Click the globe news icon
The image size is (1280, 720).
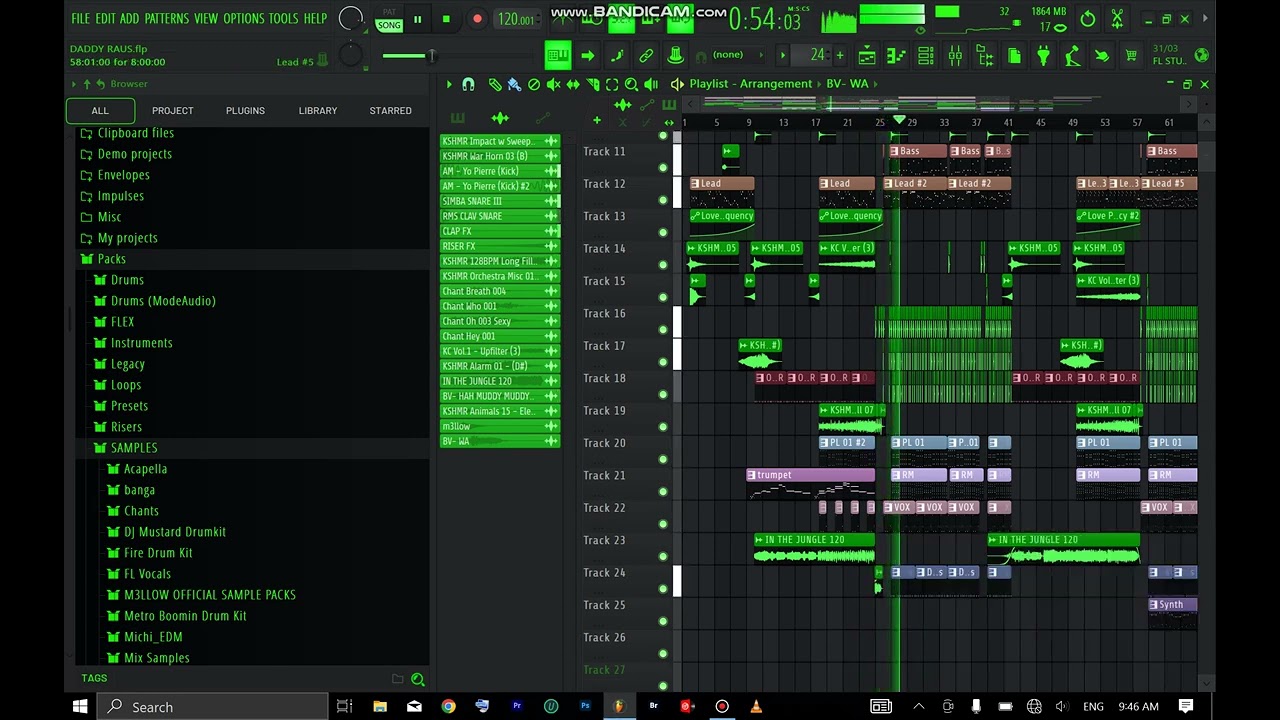[x=1201, y=56]
